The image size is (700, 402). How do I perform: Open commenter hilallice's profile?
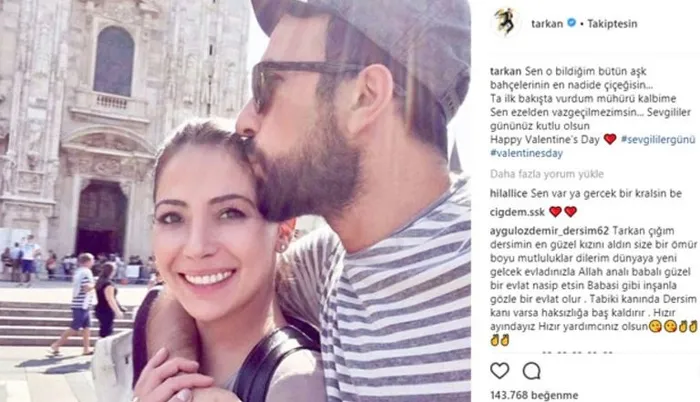pos(508,194)
